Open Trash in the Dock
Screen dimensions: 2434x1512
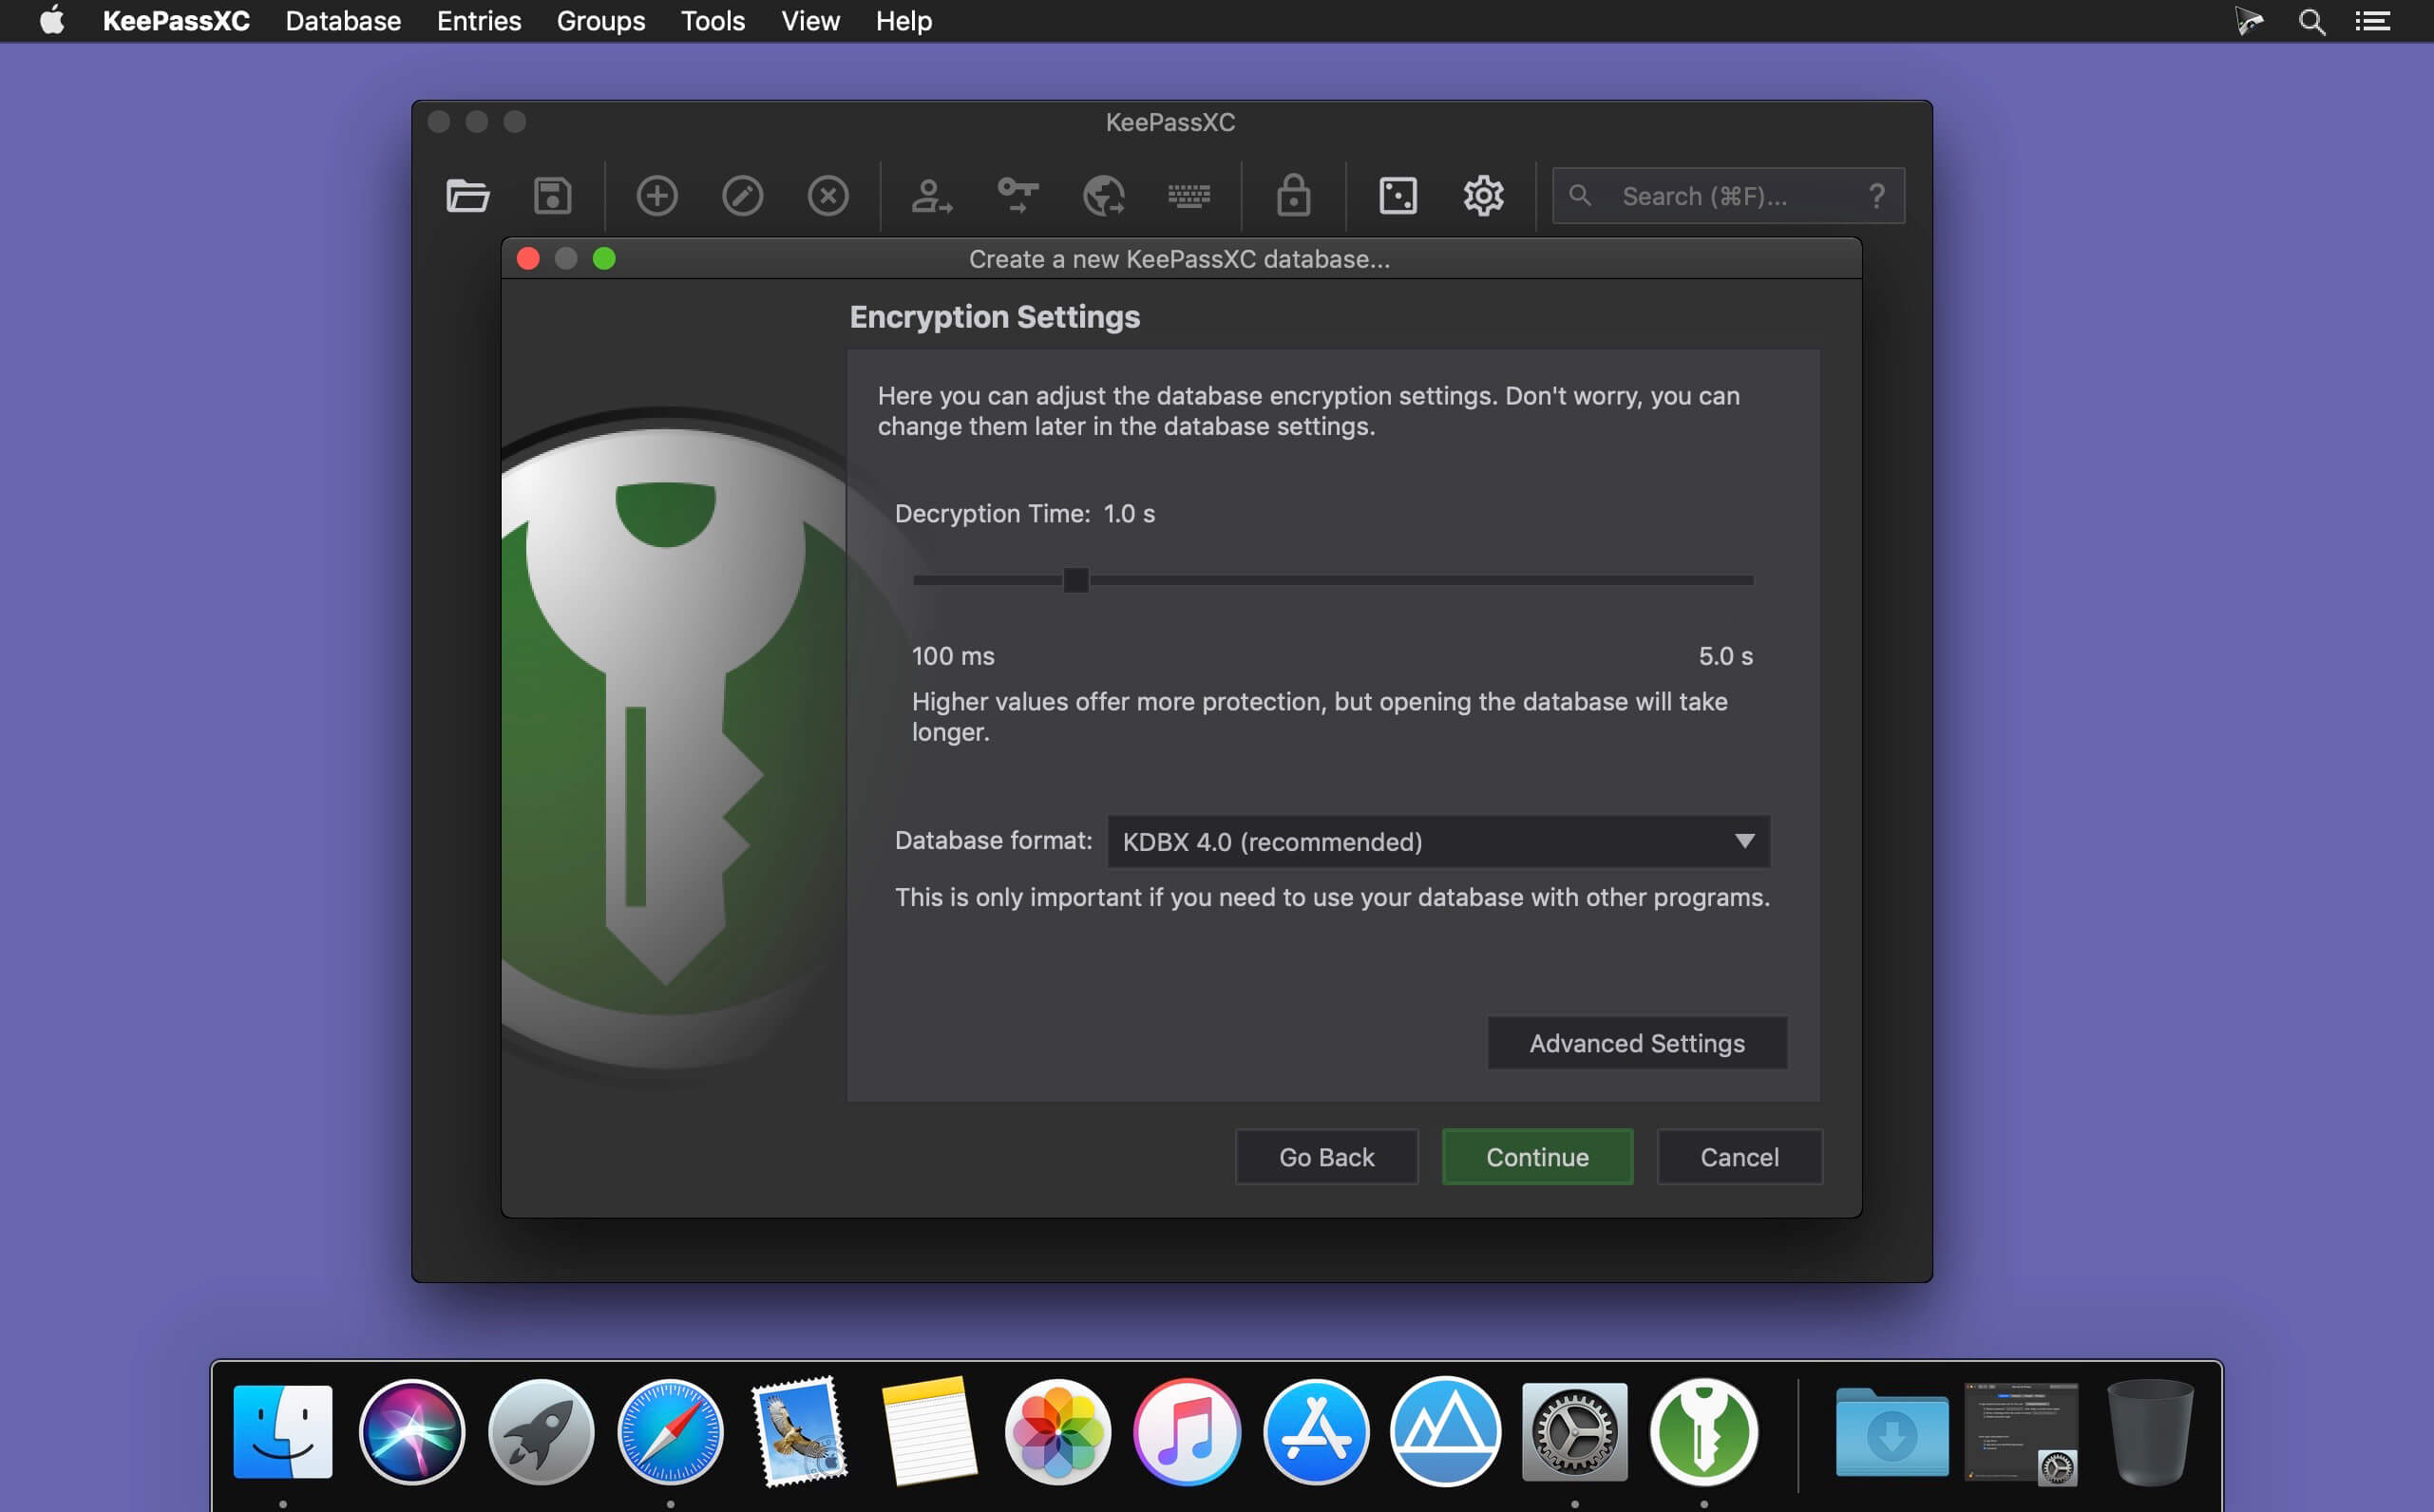coord(2150,1431)
